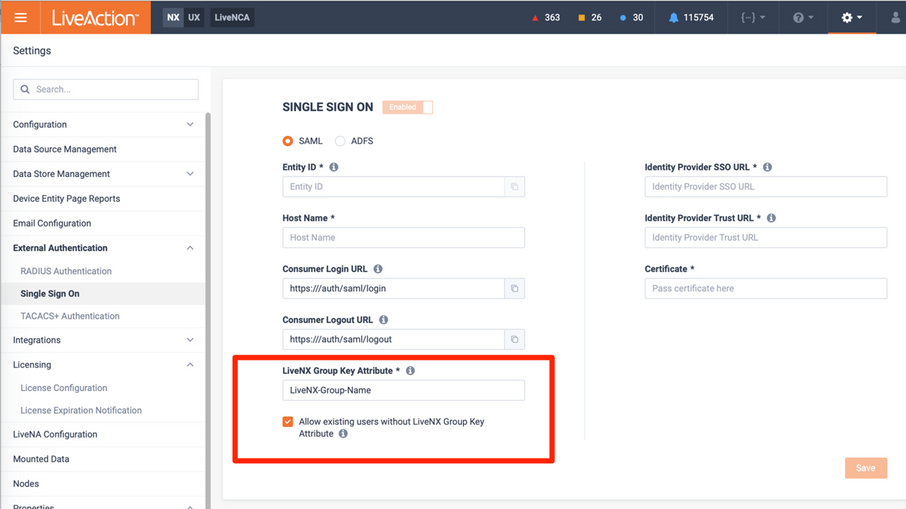View info alerts blue circle count 30
This screenshot has height=509, width=906.
[632, 18]
